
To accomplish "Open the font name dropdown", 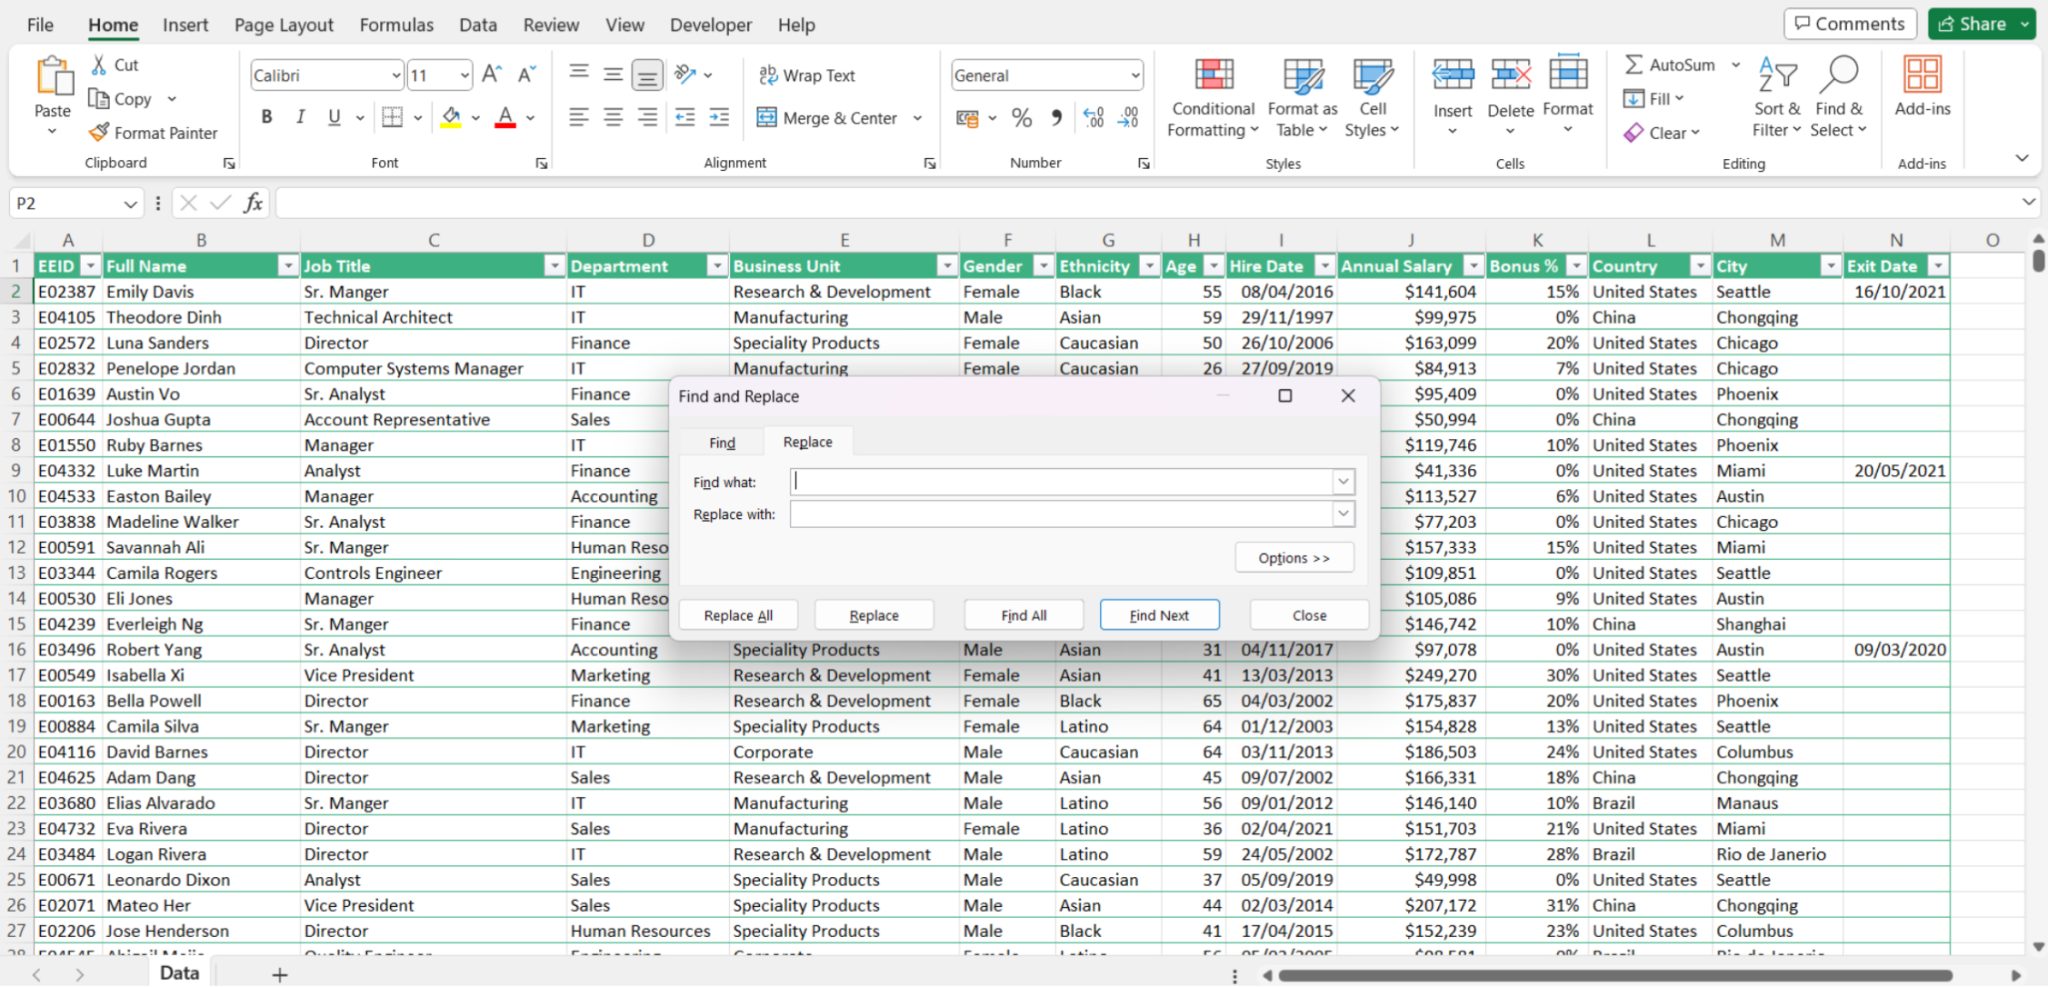I will click(x=394, y=74).
